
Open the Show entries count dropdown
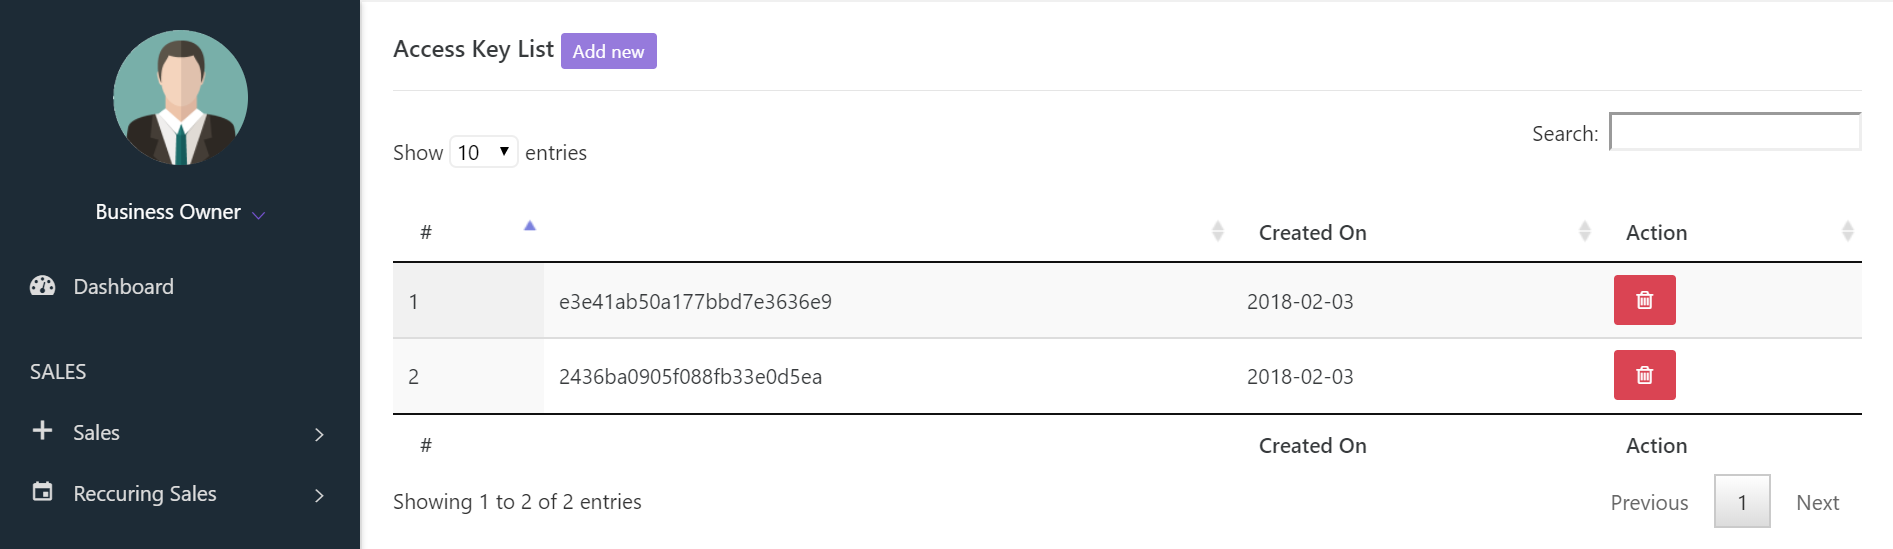483,152
